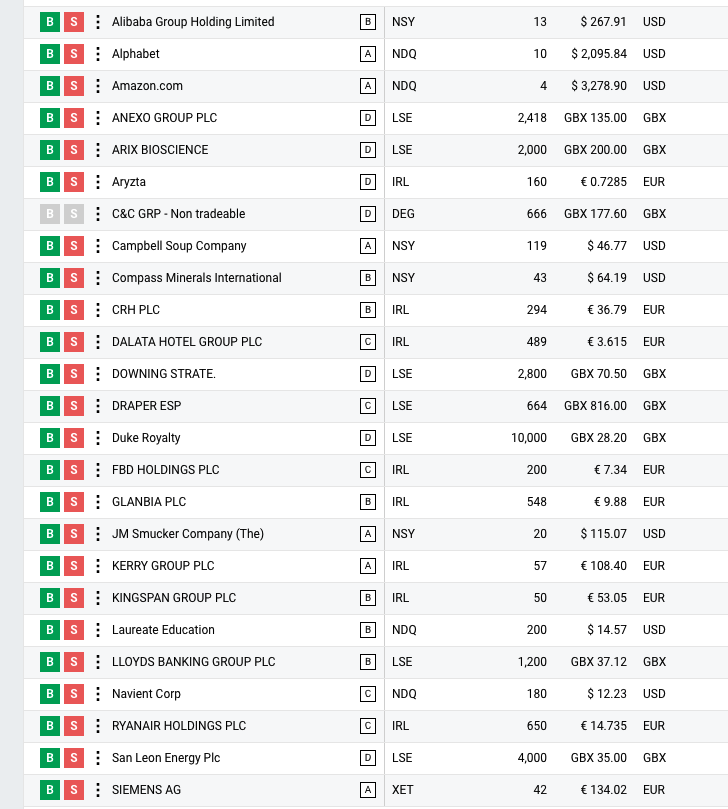Click GLANBIA PLC price € 9.88
Screen dimensions: 728x809
pos(610,501)
